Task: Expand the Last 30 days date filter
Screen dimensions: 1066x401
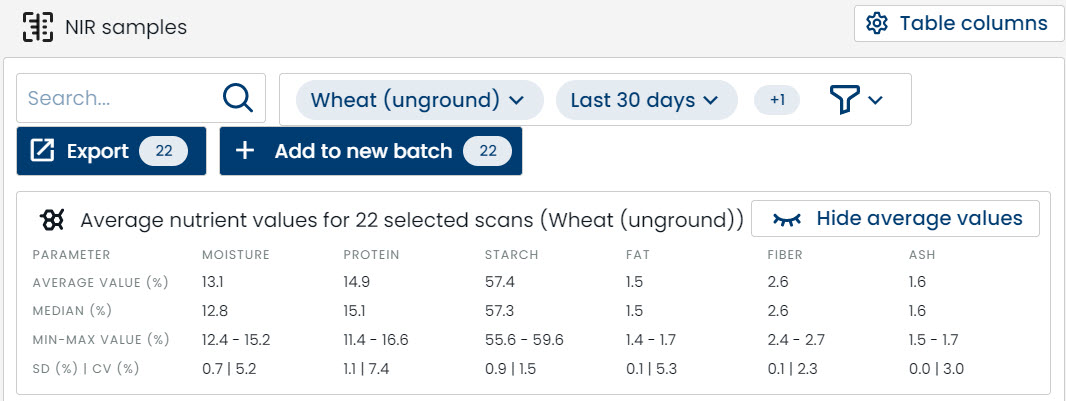Action: tap(645, 100)
